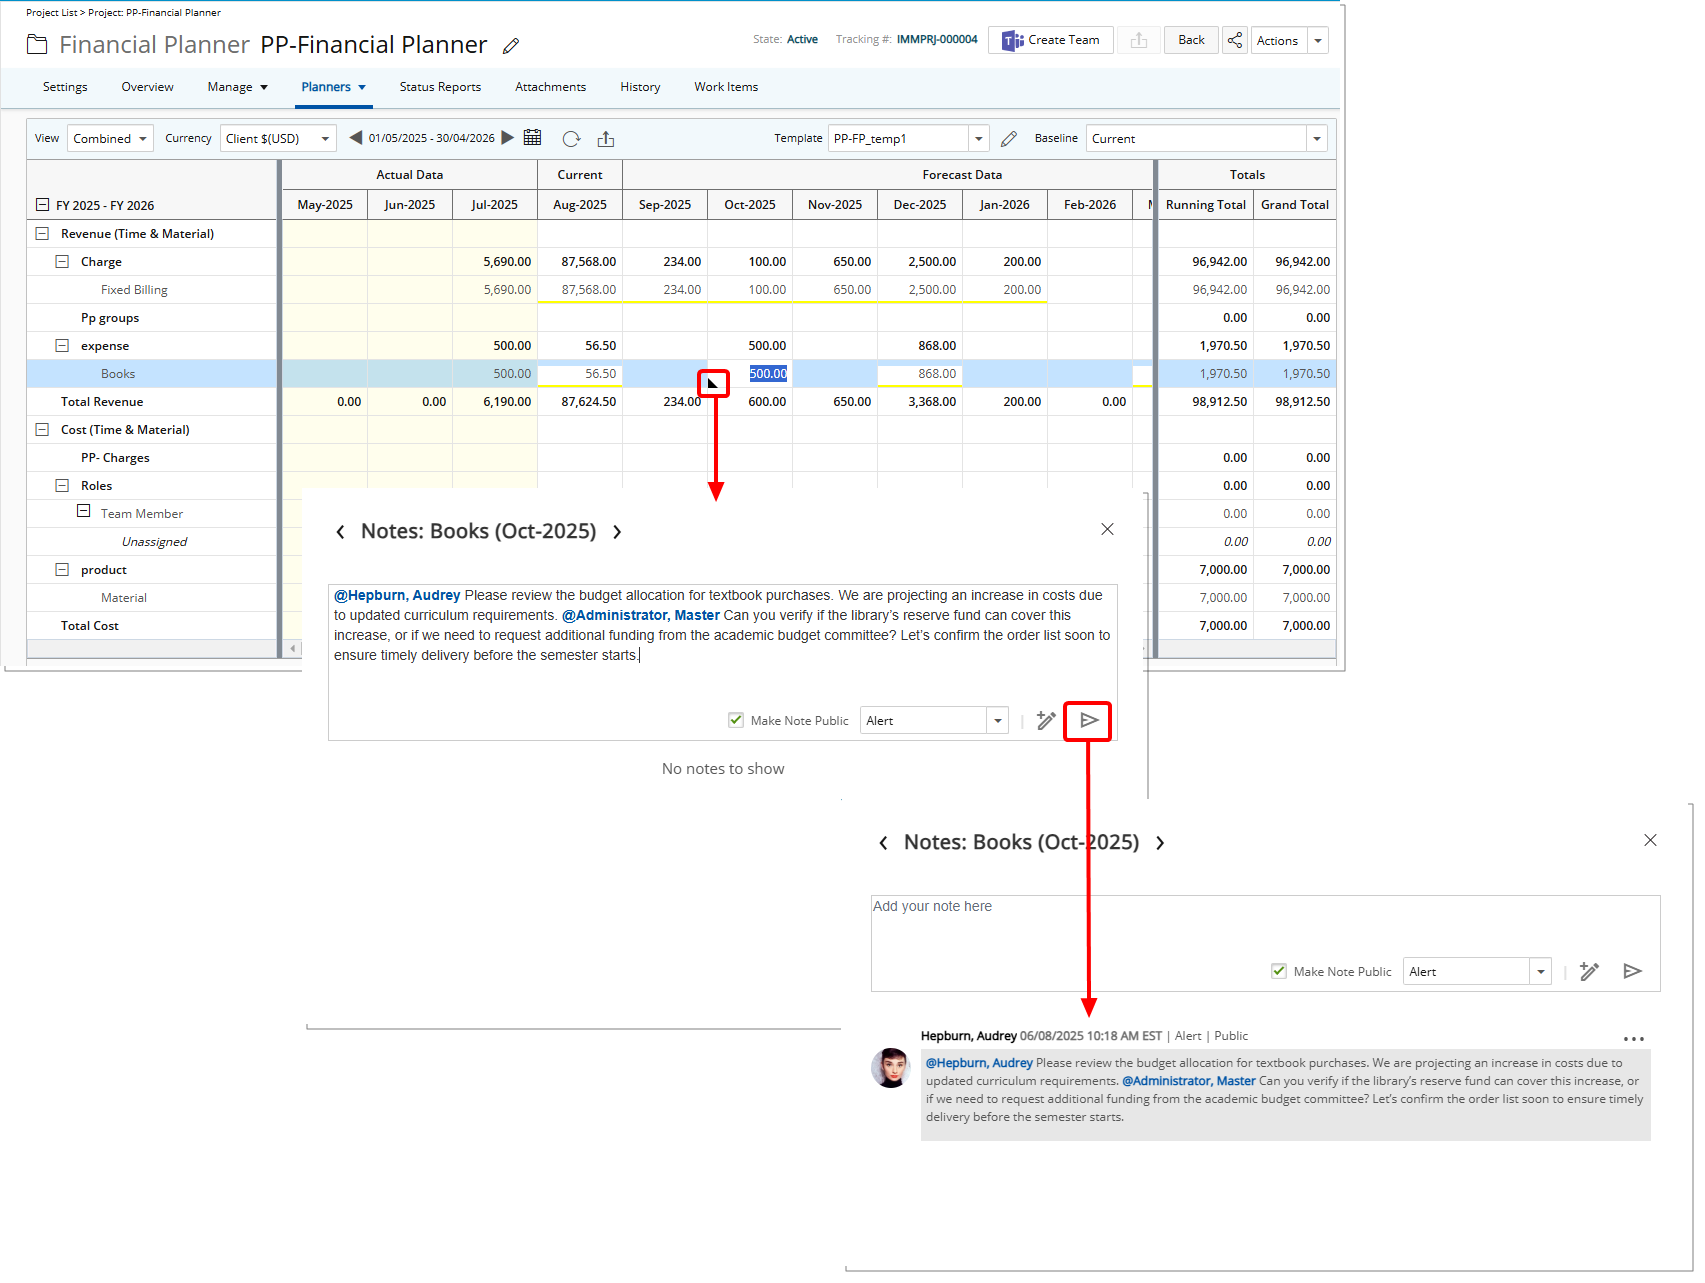
Task: Uncheck Make Note Public in top note panel
Action: point(736,720)
